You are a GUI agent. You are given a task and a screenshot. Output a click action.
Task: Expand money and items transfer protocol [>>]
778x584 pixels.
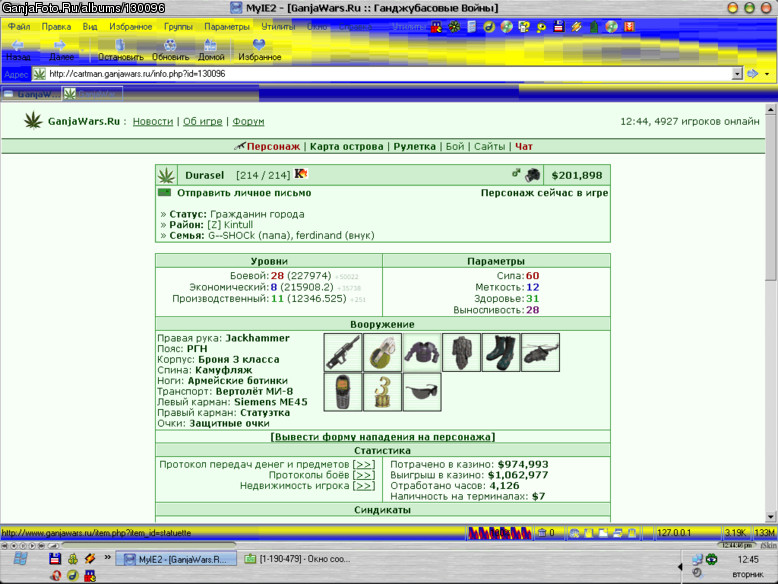[x=364, y=464]
